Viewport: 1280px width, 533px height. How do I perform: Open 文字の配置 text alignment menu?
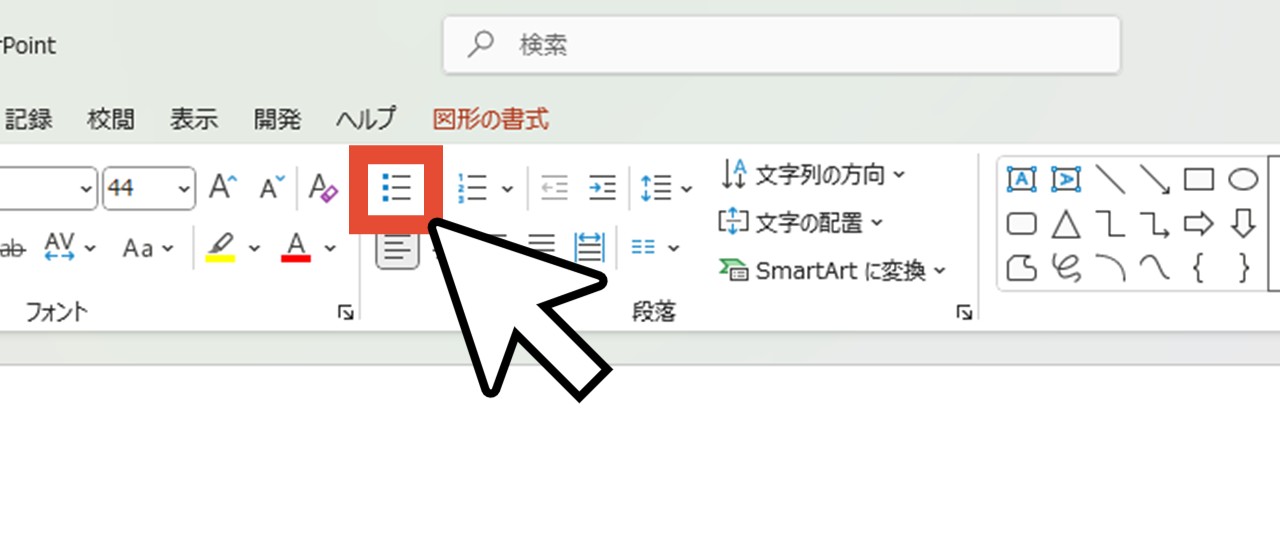[801, 222]
